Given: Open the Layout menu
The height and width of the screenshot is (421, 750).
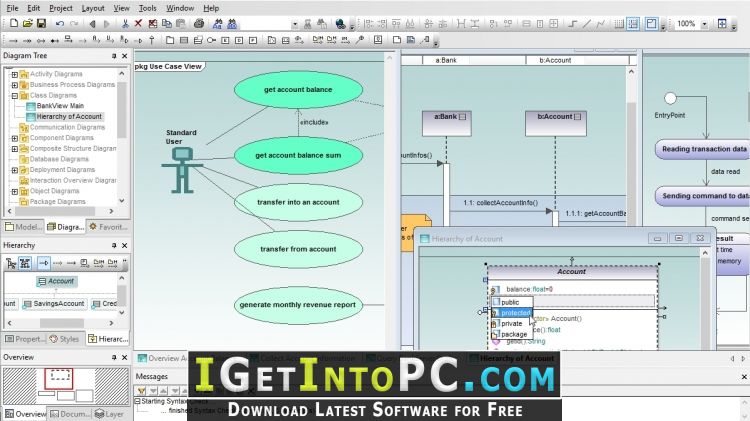Looking at the screenshot, I should tap(93, 8).
